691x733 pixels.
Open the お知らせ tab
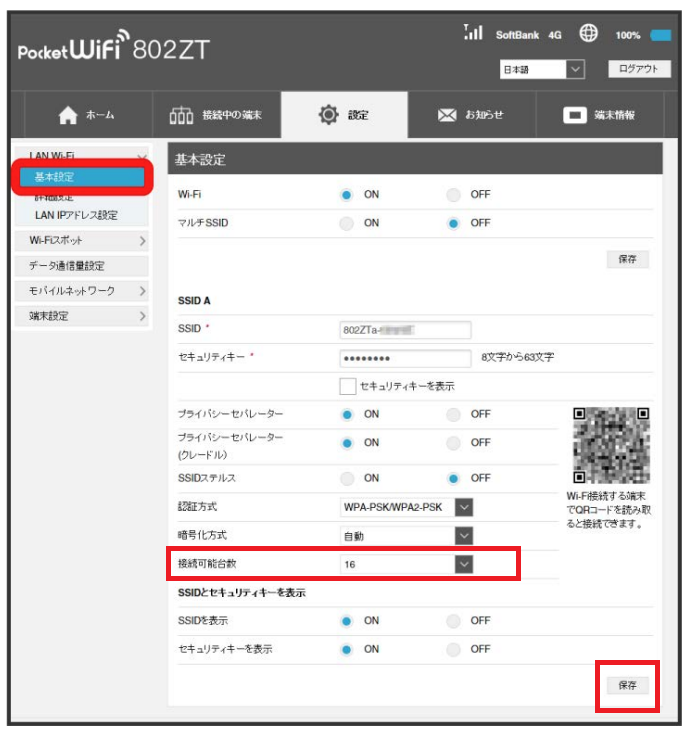(472, 115)
